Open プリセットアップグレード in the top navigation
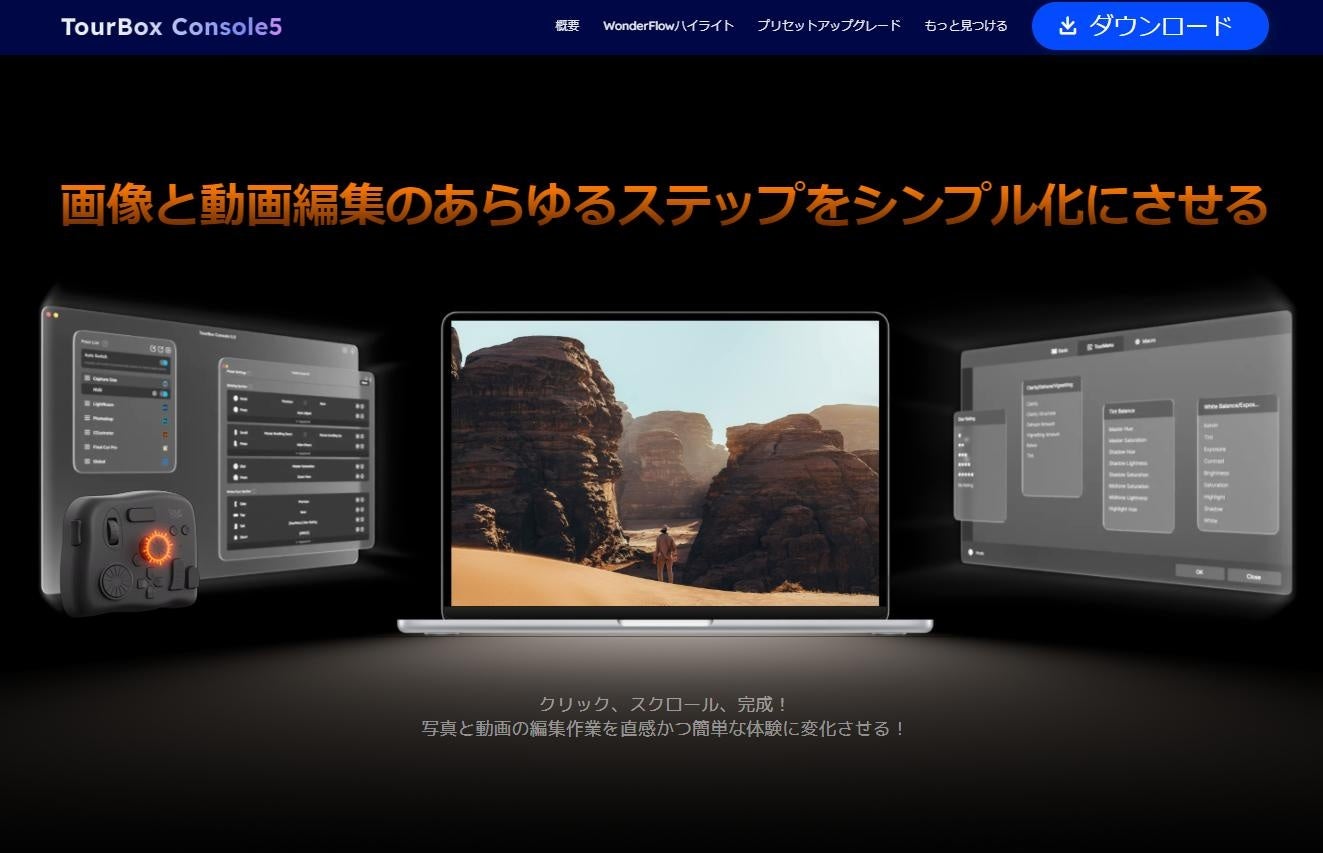This screenshot has height=853, width=1323. (829, 26)
